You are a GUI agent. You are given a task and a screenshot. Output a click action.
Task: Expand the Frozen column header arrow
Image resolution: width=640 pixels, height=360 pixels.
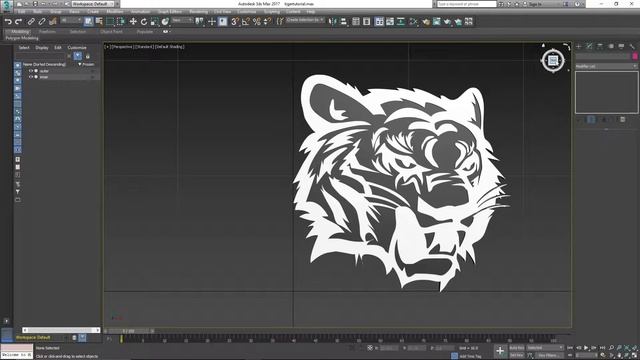coord(80,64)
